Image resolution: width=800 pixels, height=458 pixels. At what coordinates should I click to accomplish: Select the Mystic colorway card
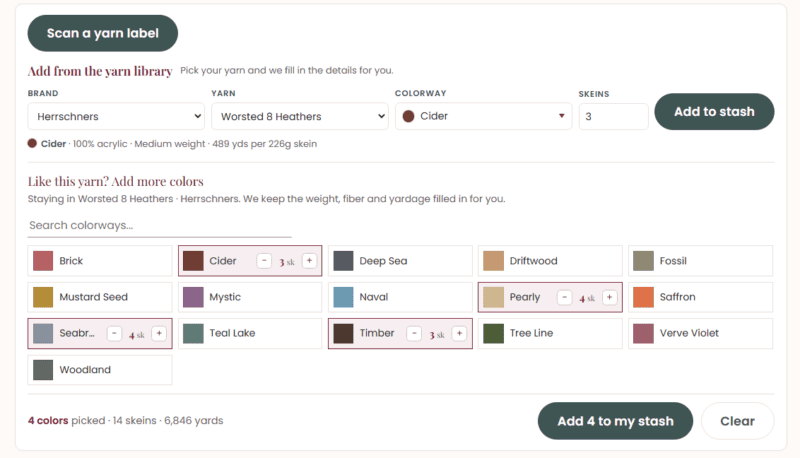250,297
